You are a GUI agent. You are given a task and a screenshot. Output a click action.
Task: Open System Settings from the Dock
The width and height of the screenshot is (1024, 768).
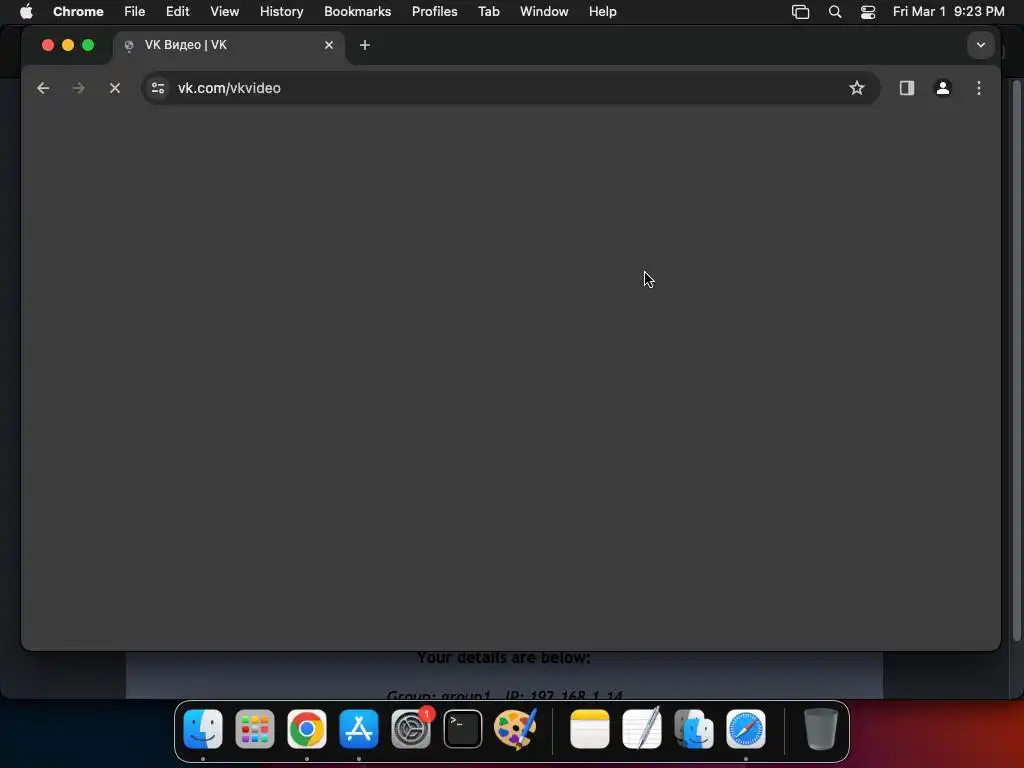(411, 729)
